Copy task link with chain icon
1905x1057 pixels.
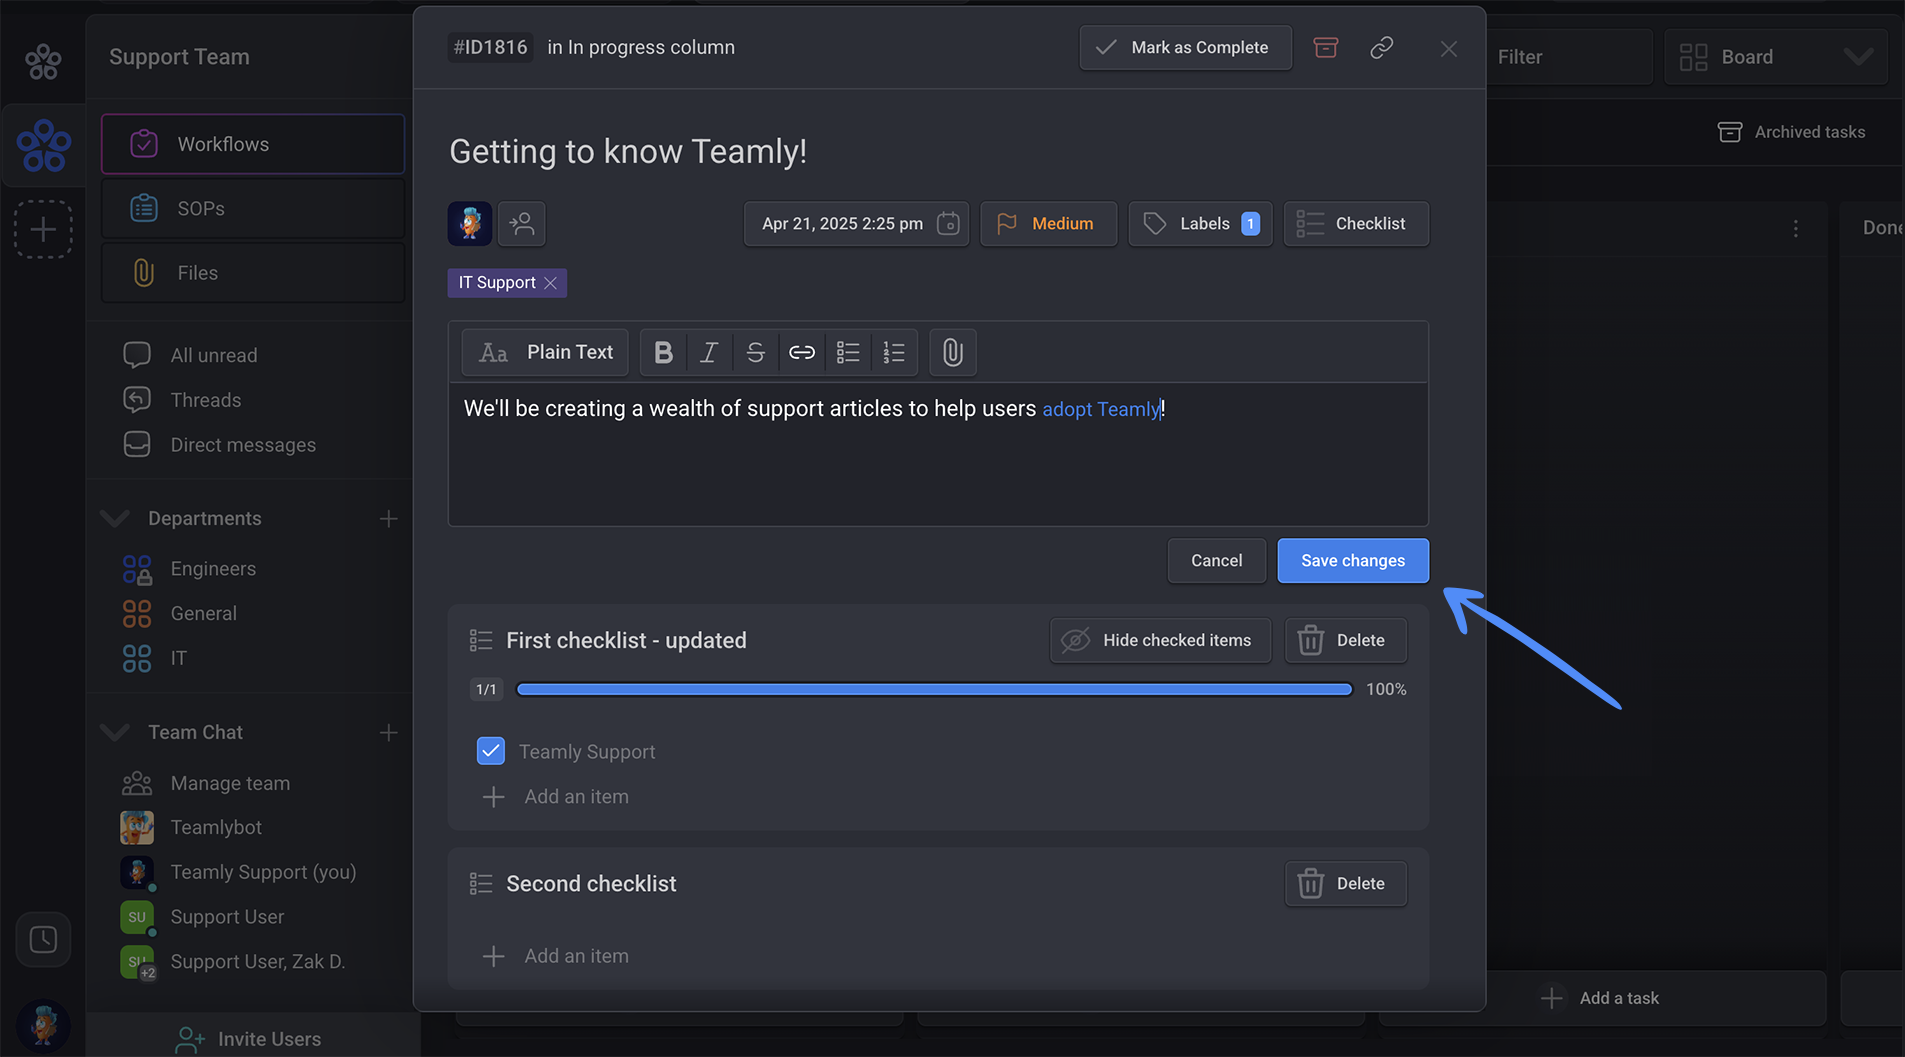[x=1381, y=47]
